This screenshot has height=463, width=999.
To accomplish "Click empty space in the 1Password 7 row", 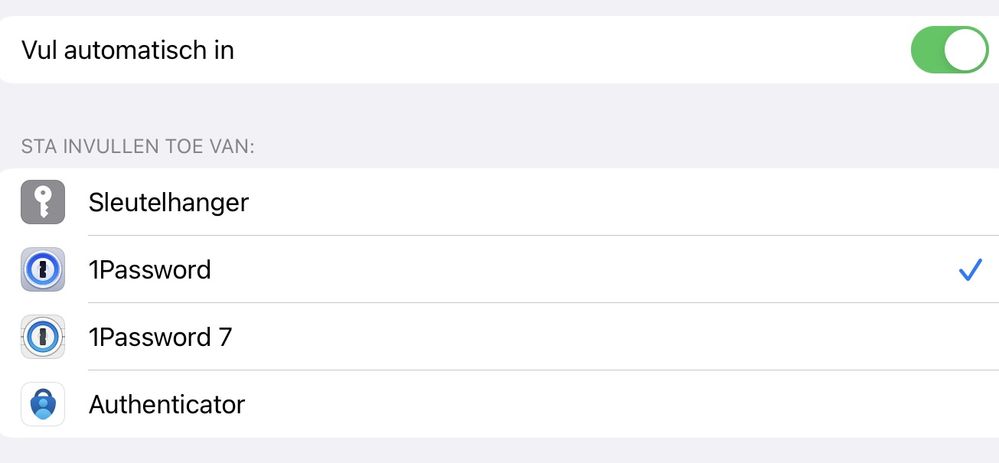I will (600, 337).
